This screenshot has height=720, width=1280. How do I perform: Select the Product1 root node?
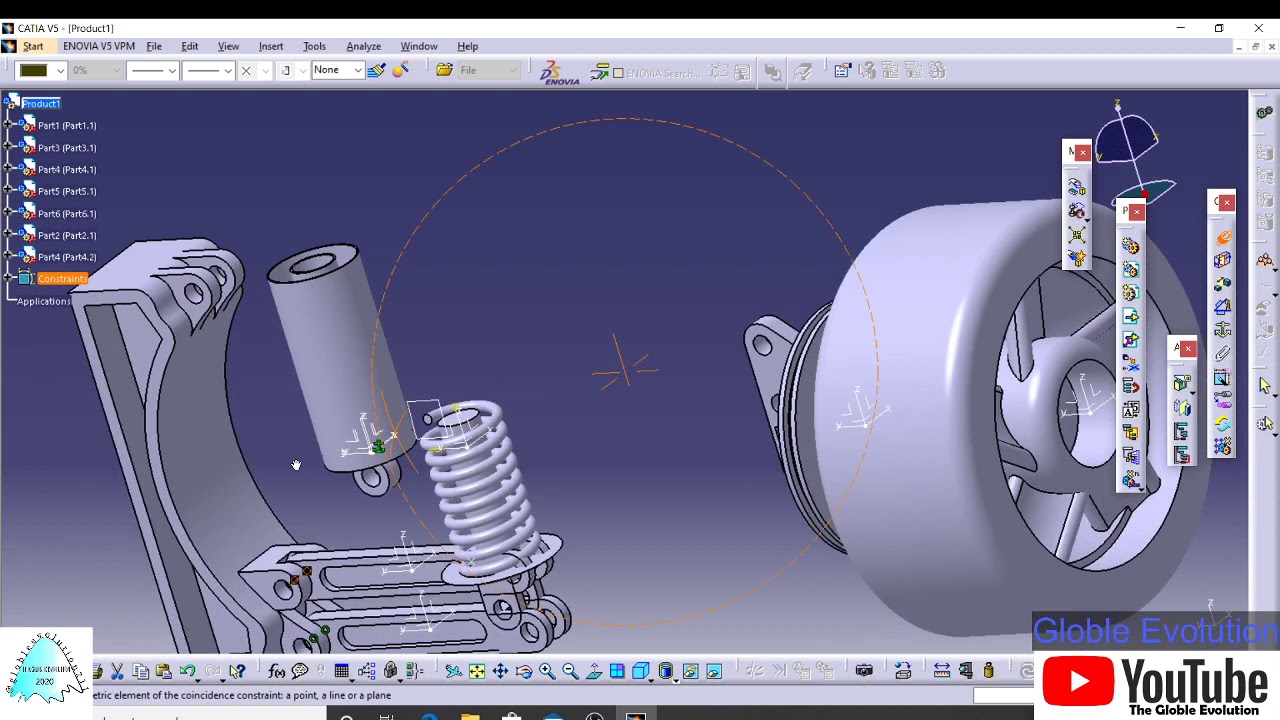click(x=41, y=103)
